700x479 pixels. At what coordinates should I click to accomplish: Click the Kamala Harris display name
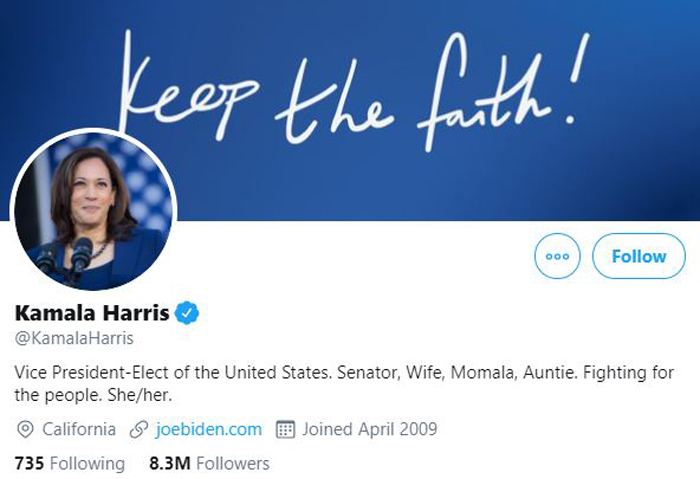click(x=92, y=313)
